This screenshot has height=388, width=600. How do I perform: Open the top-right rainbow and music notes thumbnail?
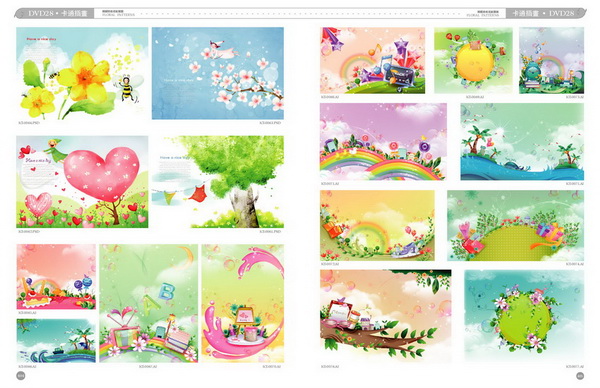click(x=551, y=60)
